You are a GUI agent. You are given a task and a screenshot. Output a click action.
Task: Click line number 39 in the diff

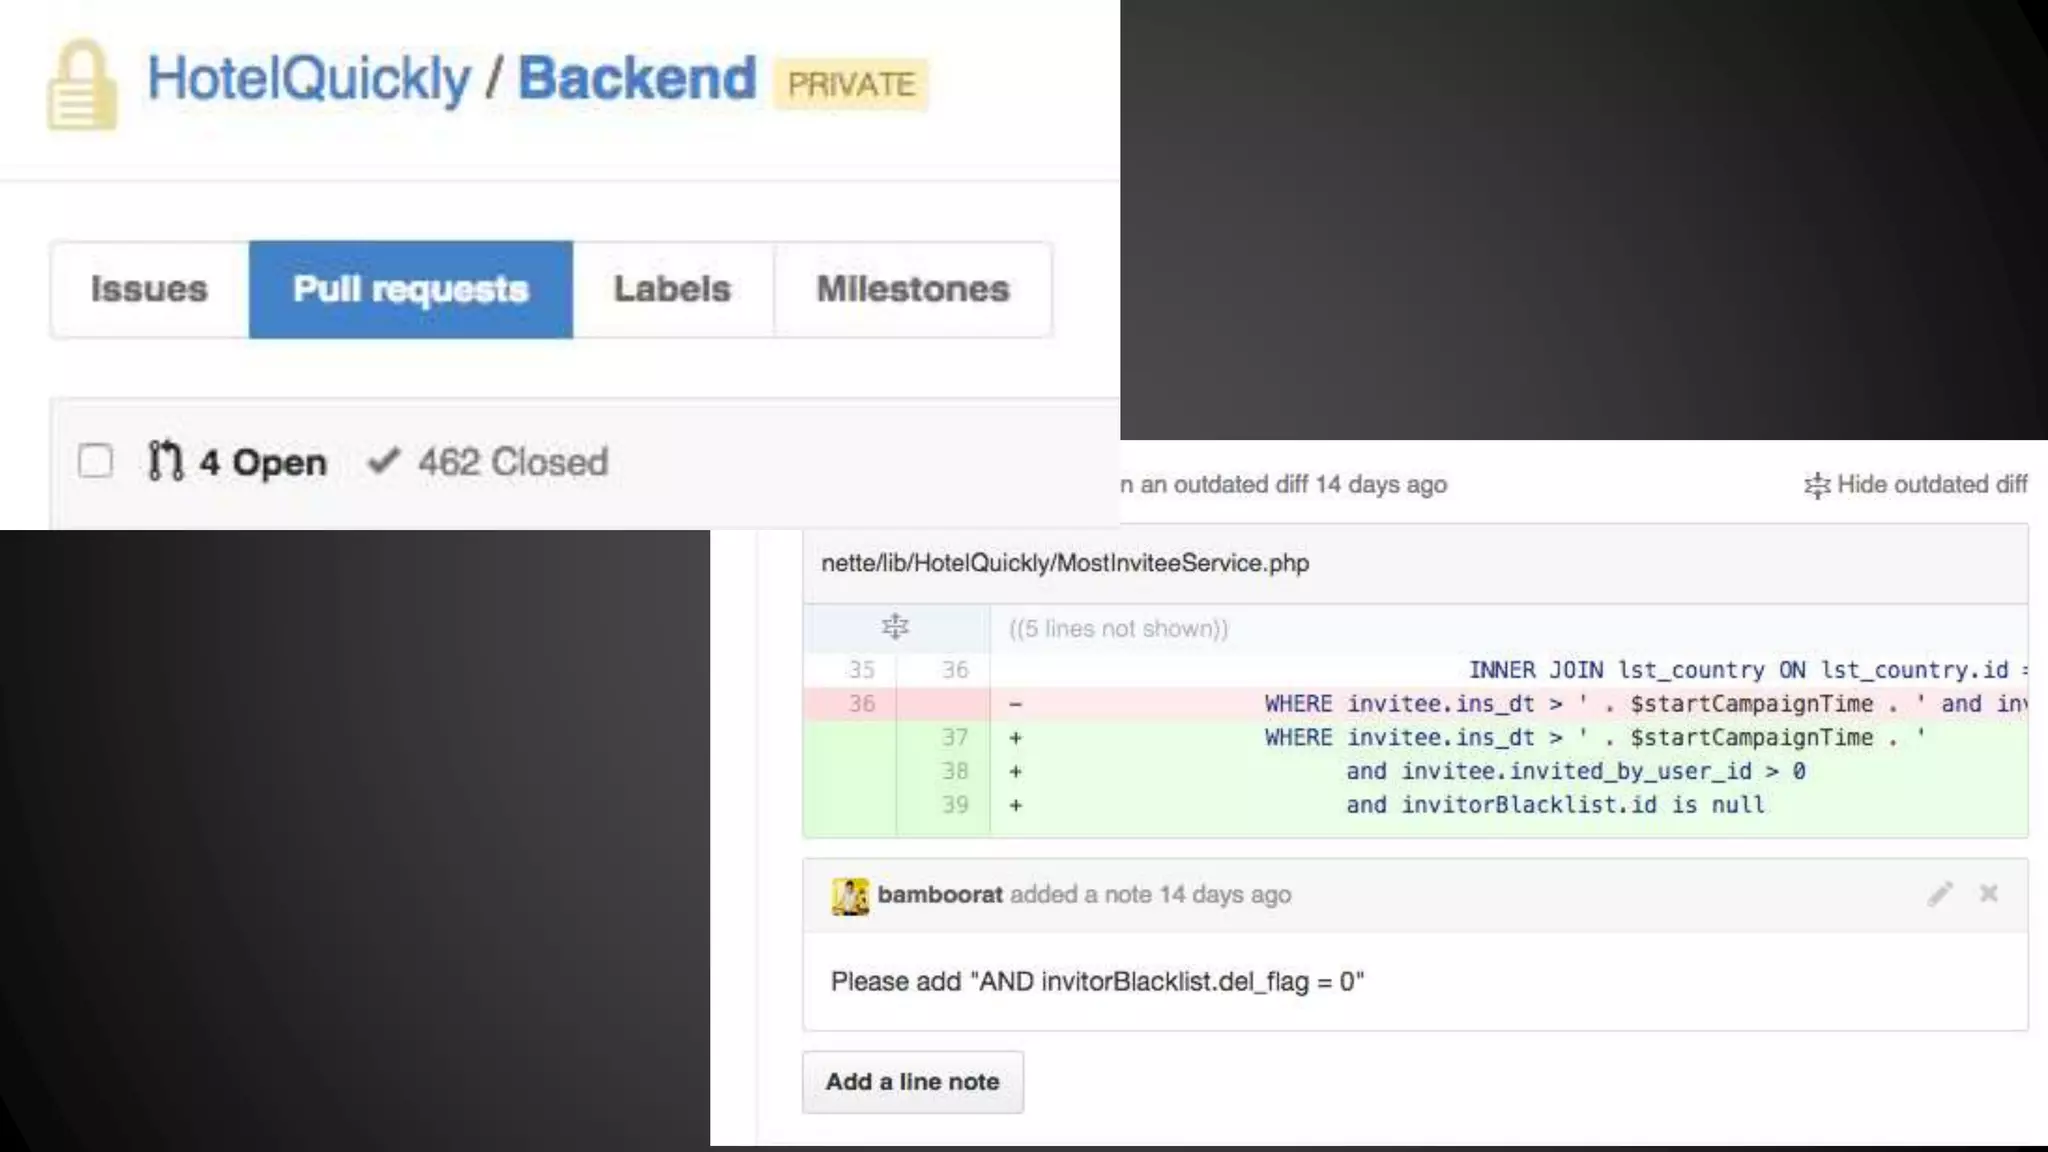tap(954, 805)
